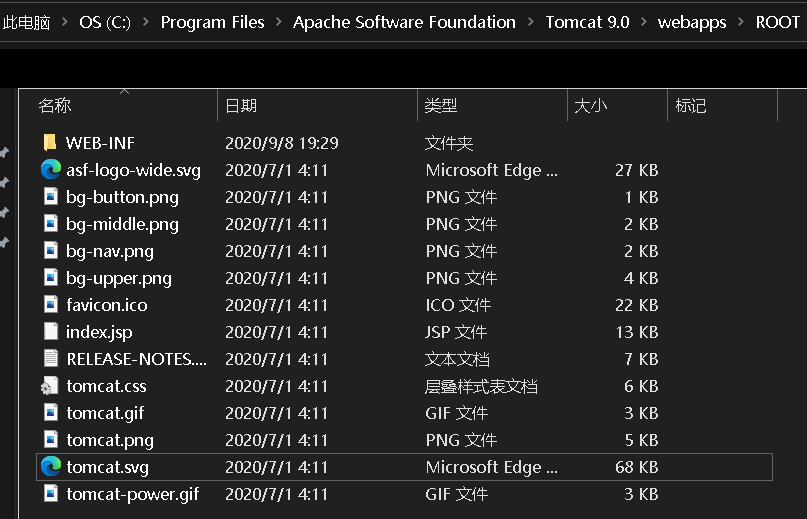The width and height of the screenshot is (807, 519).
Task: Expand the chevron after webapps
Action: 741,22
